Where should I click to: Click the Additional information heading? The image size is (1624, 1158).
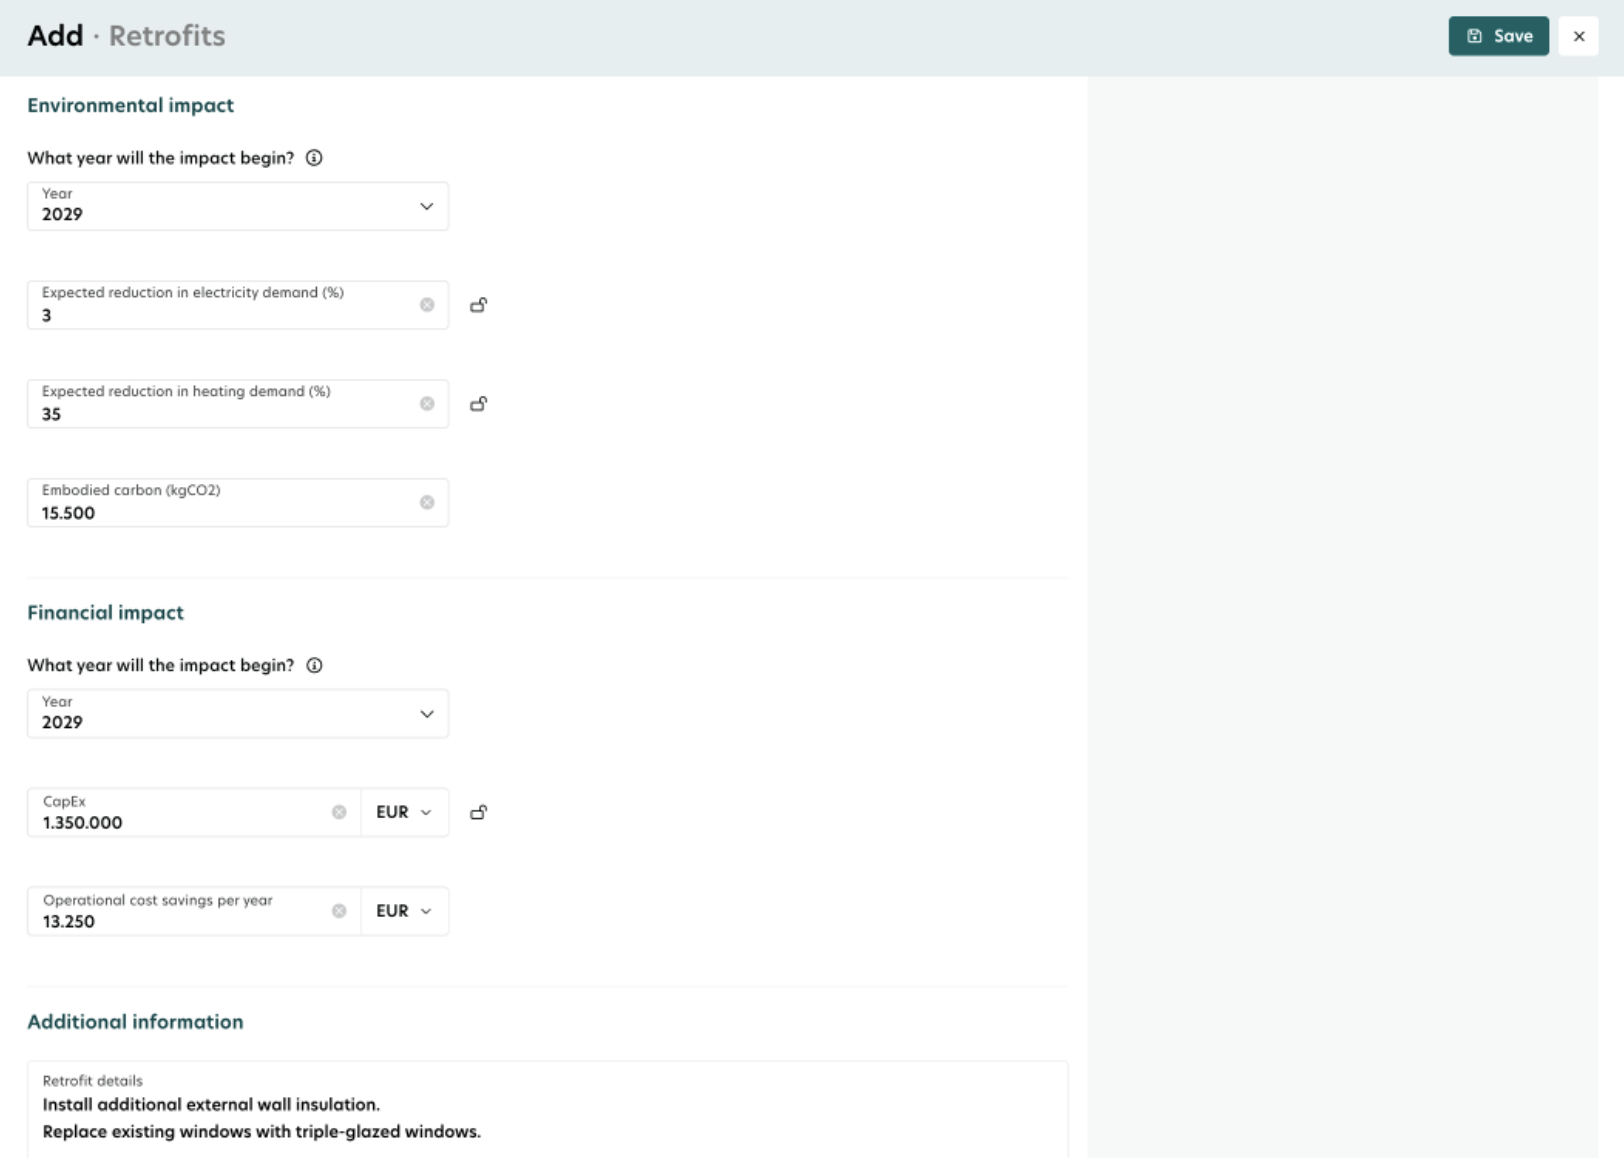pos(135,1021)
